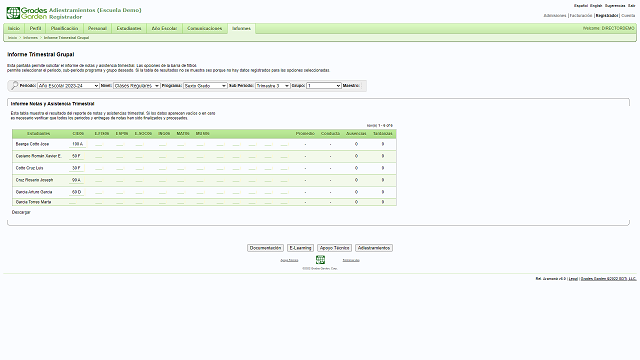Click Casiano Román Xavier E. student row name
This screenshot has width=640, height=360.
(38, 156)
